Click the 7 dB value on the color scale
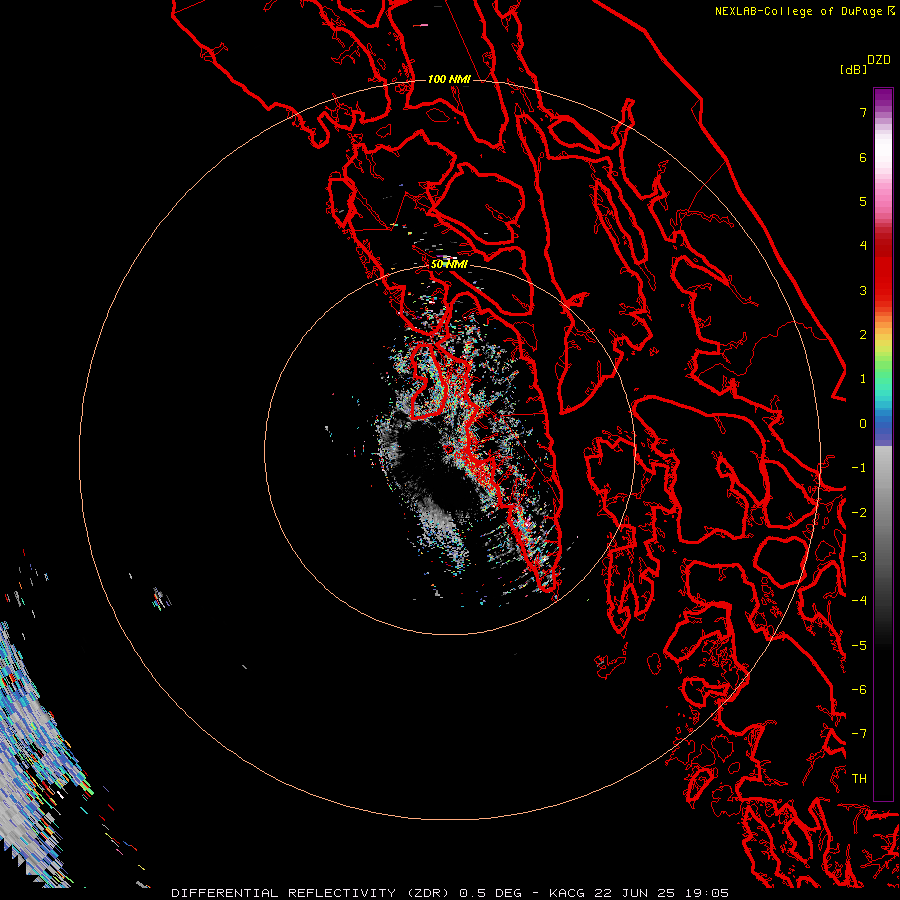This screenshot has width=900, height=900. (863, 112)
